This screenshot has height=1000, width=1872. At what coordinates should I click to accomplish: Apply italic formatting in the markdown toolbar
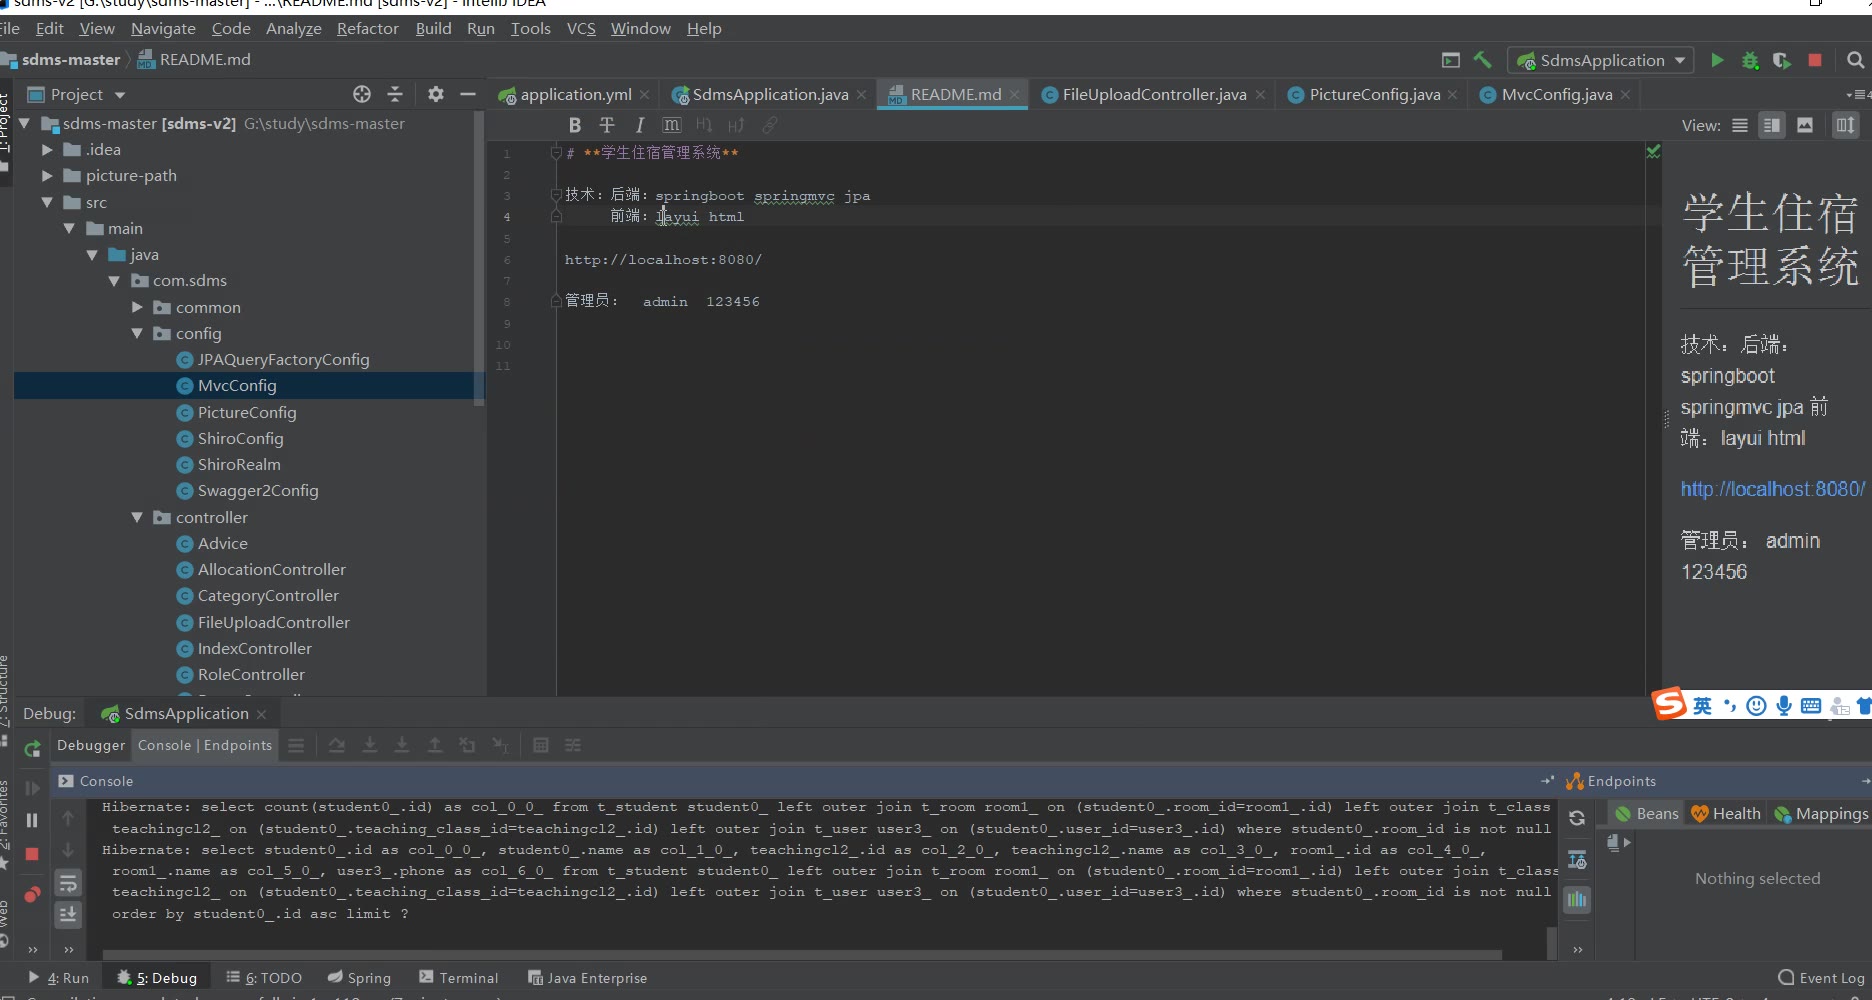[639, 125]
